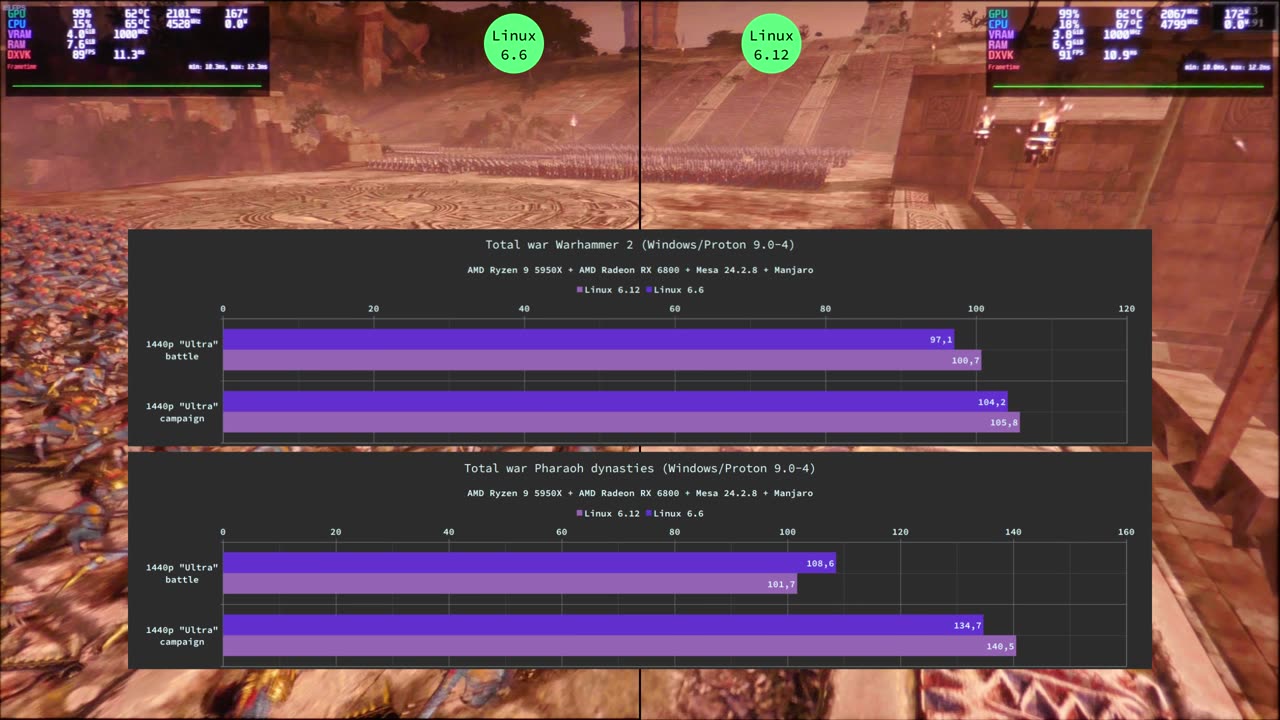Click the 172 W GPU power reading
The height and width of the screenshot is (720, 1280).
[1236, 14]
